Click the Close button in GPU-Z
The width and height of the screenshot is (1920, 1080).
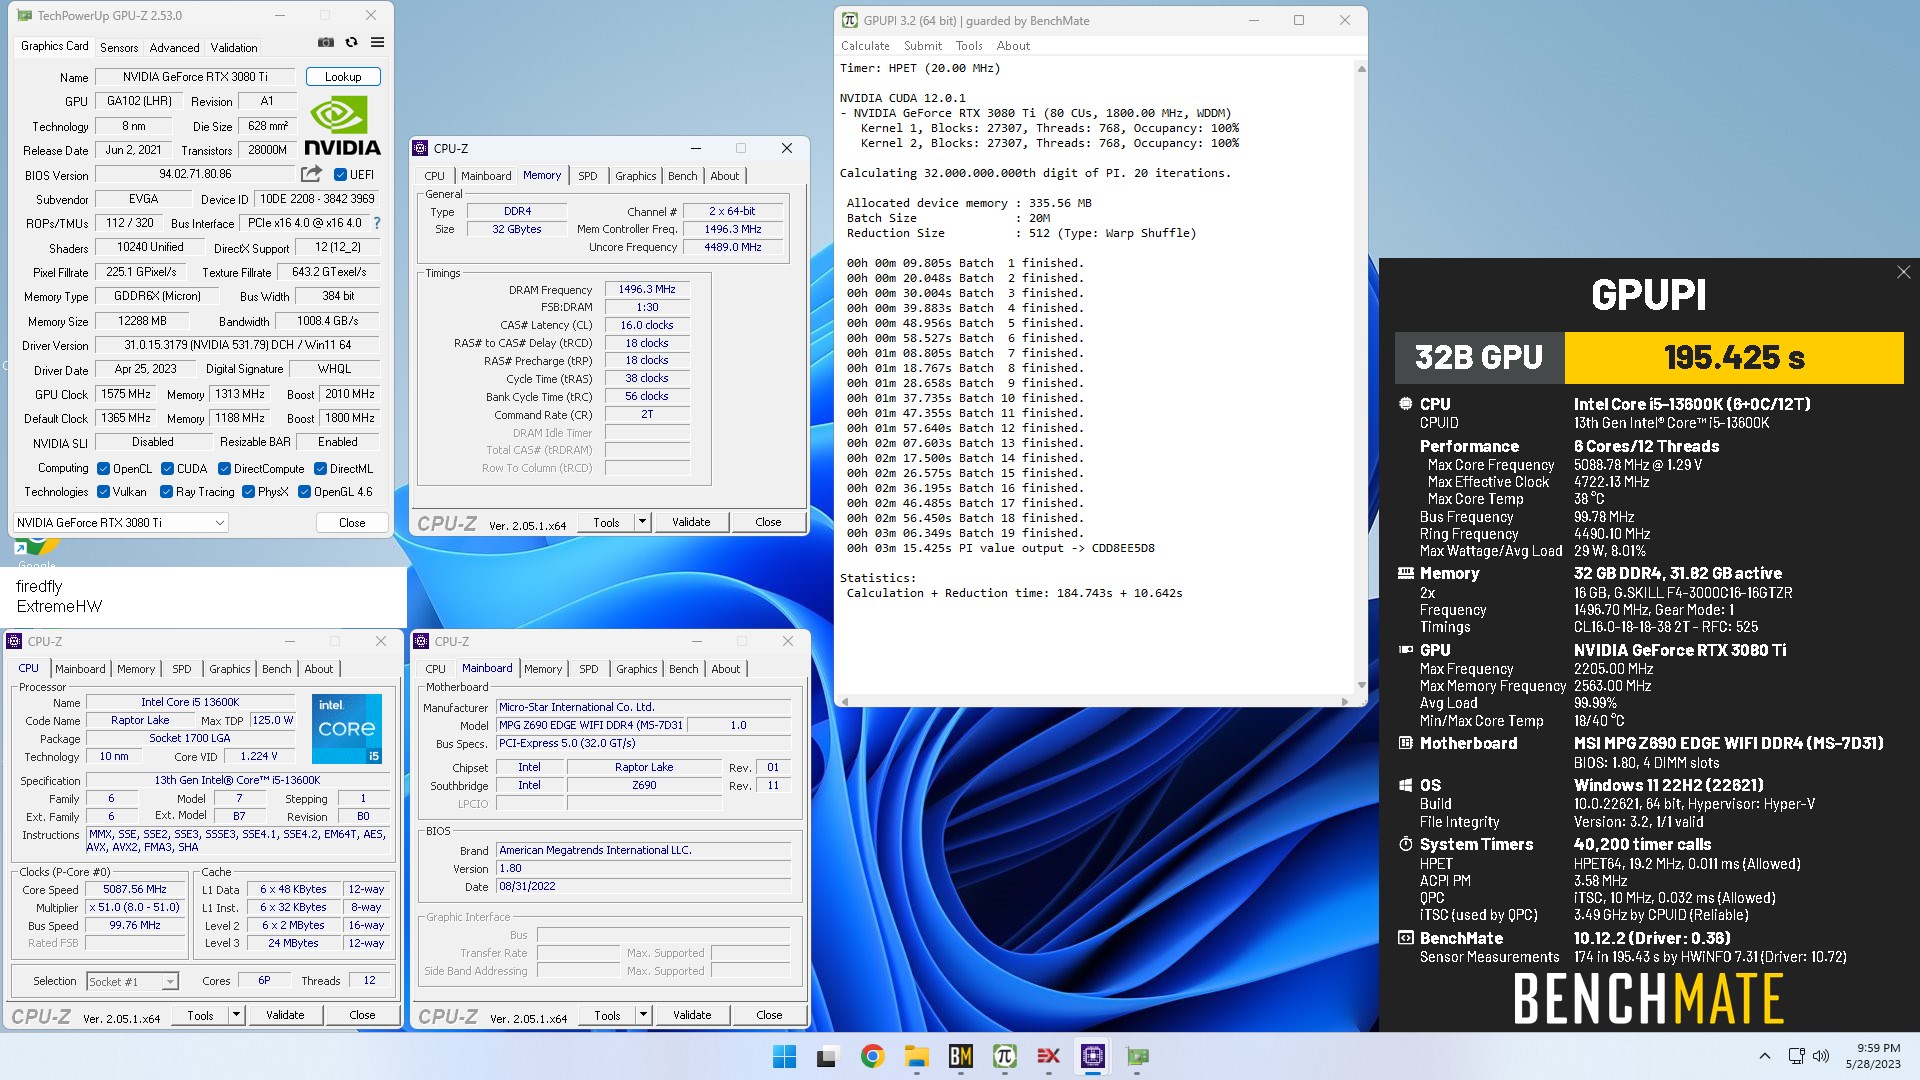[352, 522]
